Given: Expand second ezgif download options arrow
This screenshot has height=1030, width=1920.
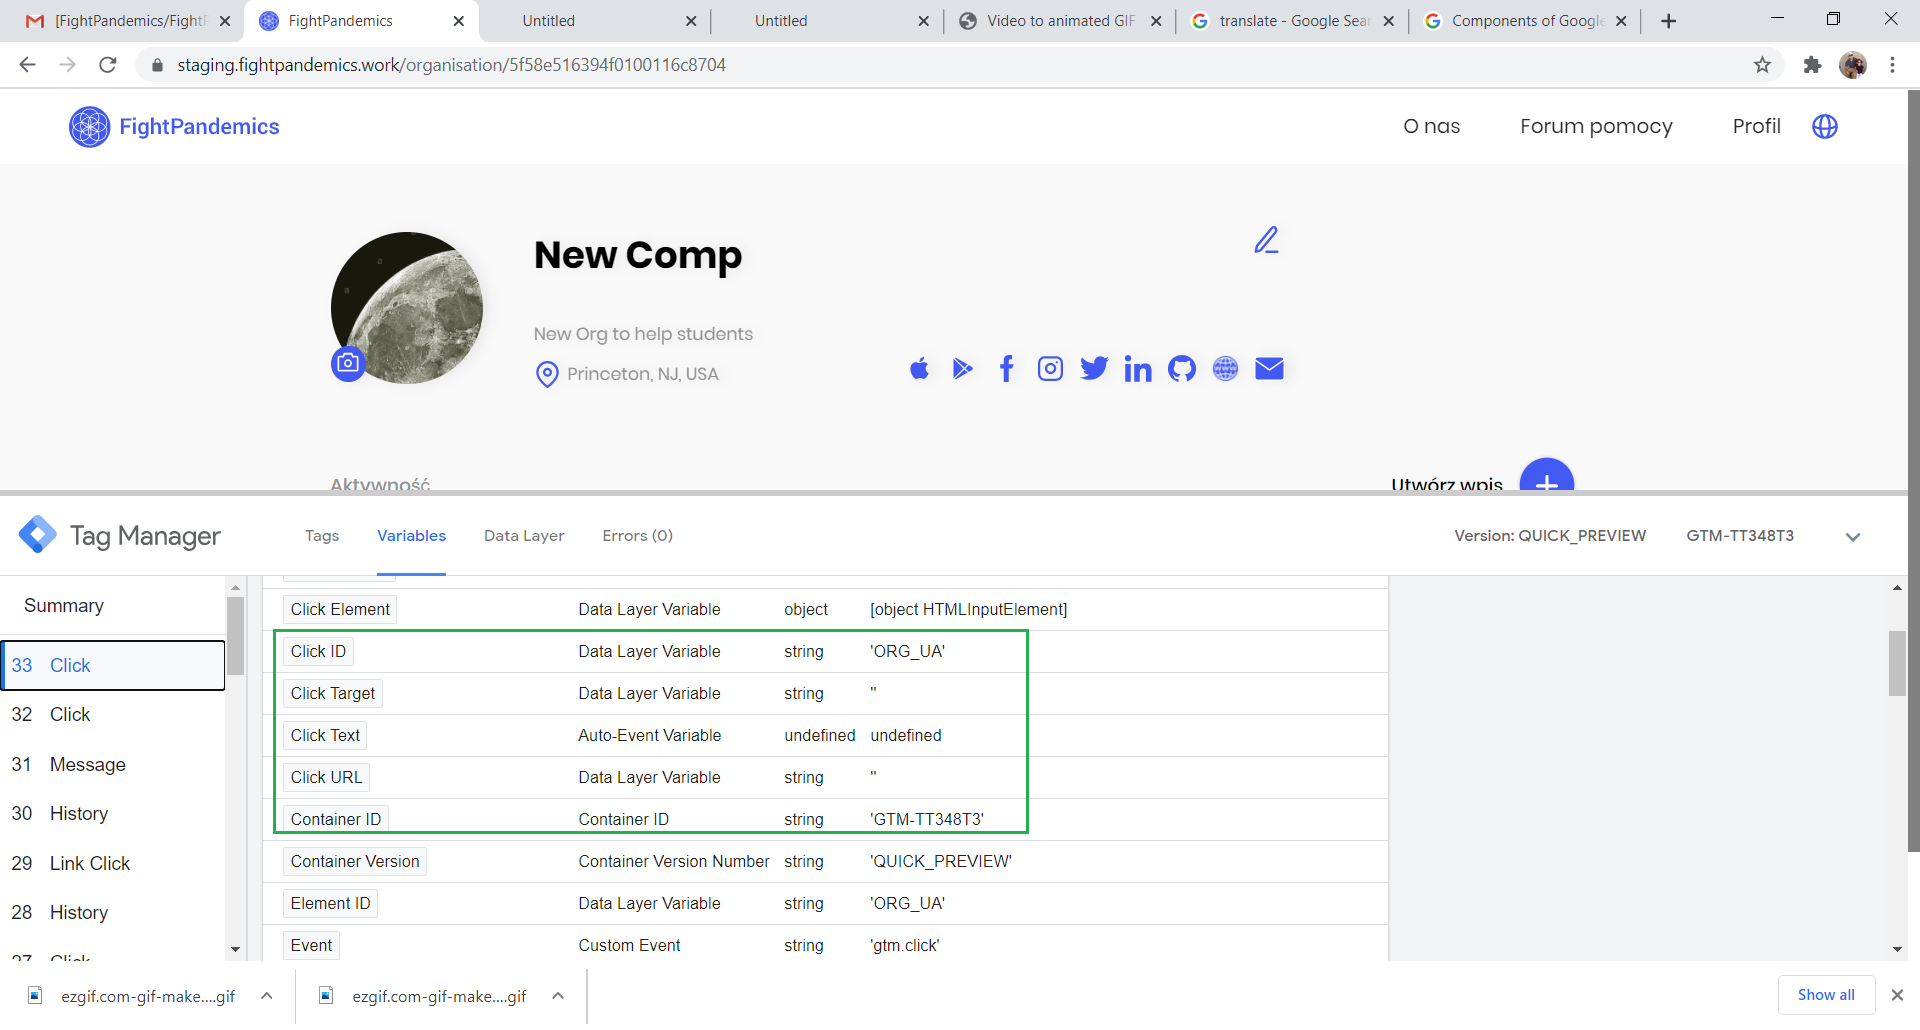Looking at the screenshot, I should coord(558,996).
